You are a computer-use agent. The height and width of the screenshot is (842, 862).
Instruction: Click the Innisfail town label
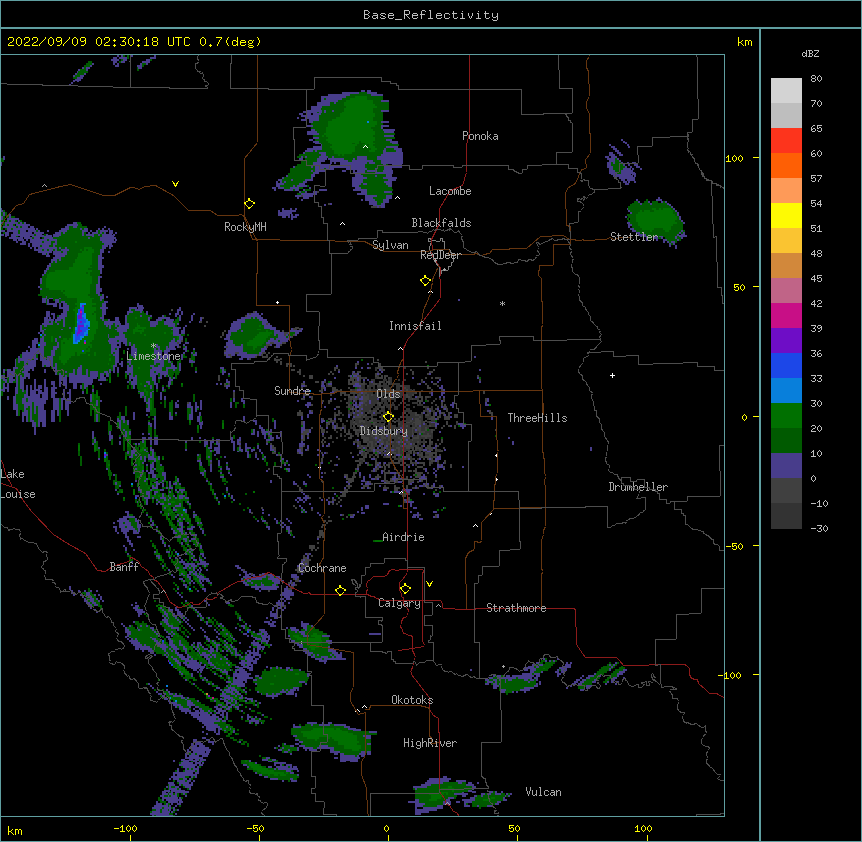click(x=415, y=326)
